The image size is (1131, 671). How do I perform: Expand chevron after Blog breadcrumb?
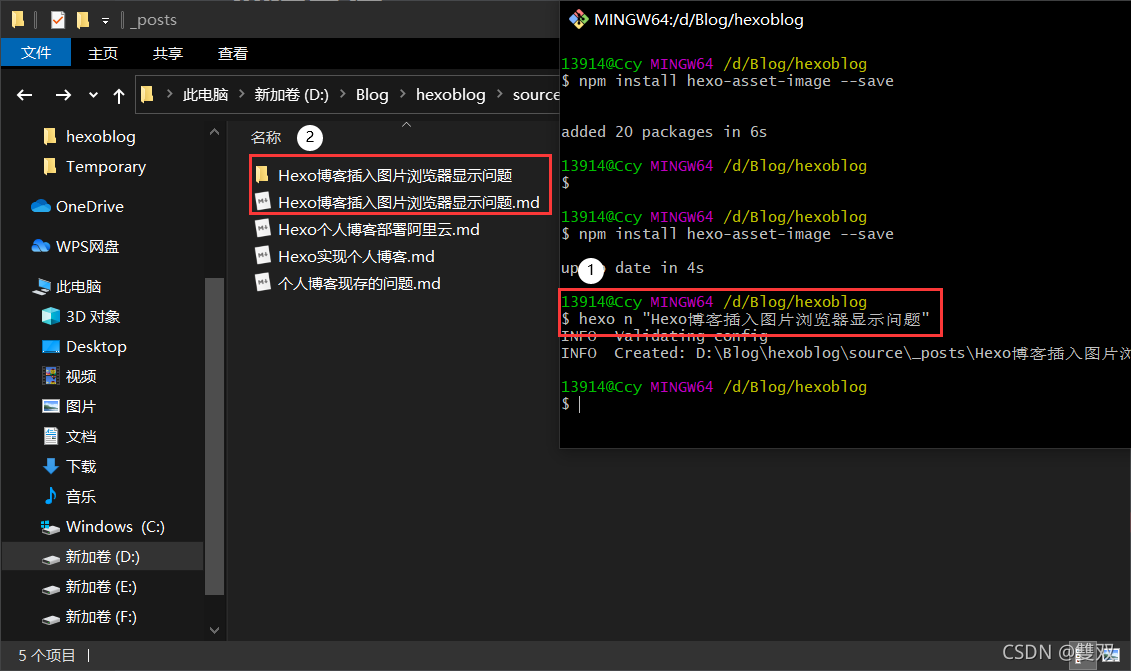pos(402,94)
